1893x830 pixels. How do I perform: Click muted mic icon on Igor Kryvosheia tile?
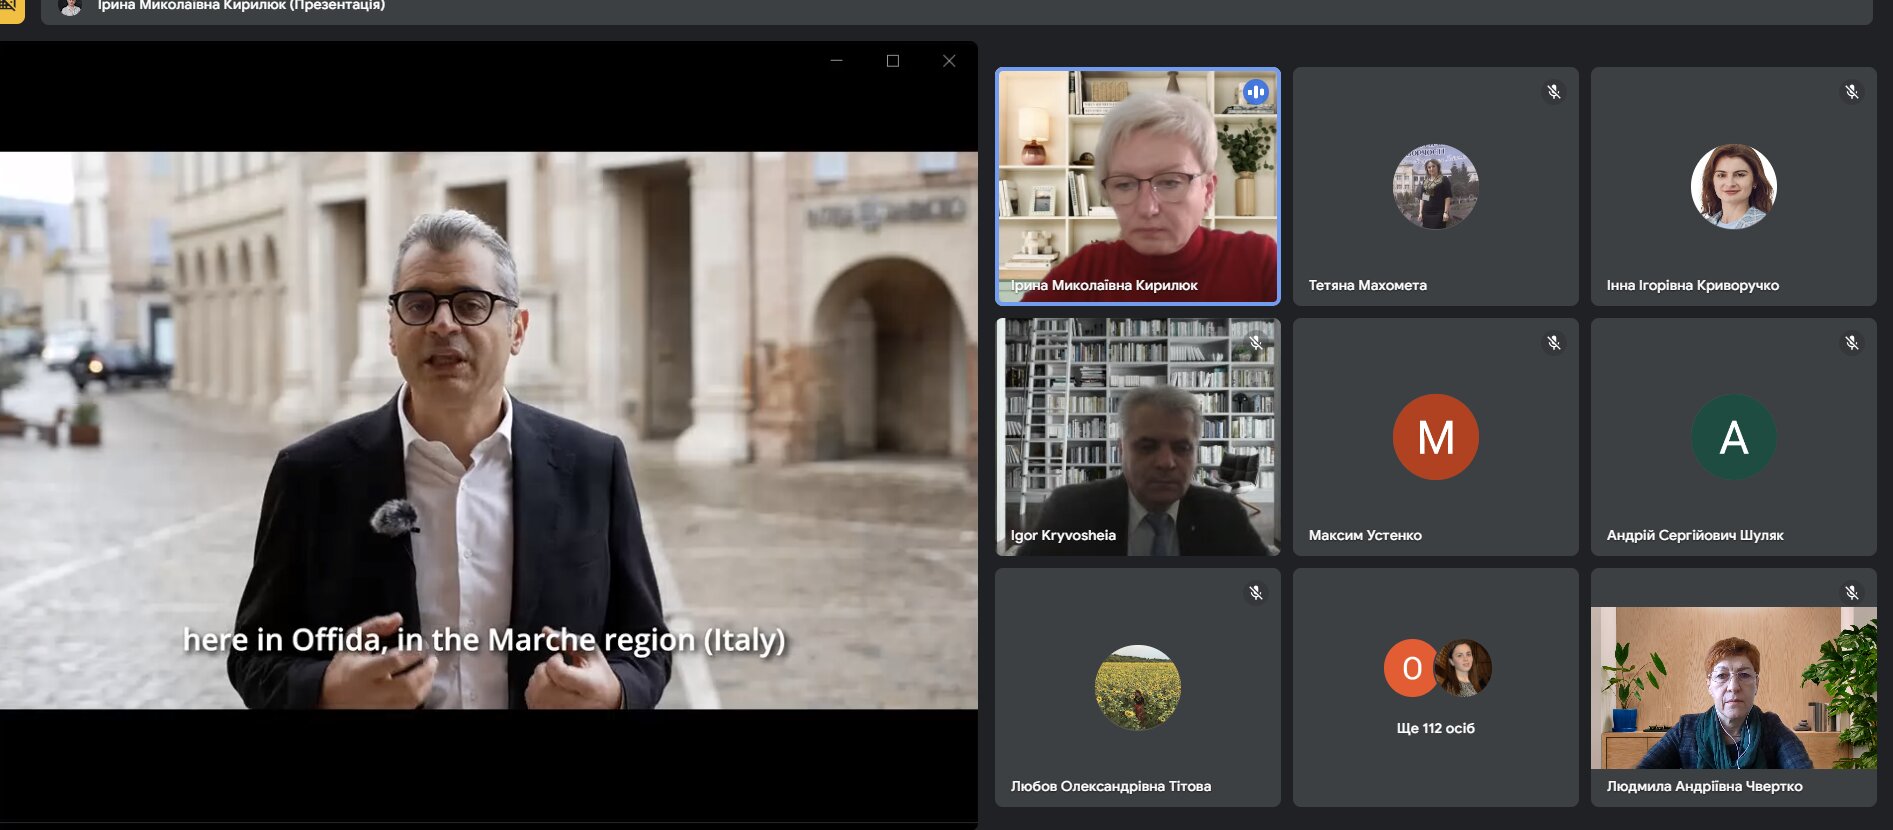pyautogui.click(x=1255, y=343)
